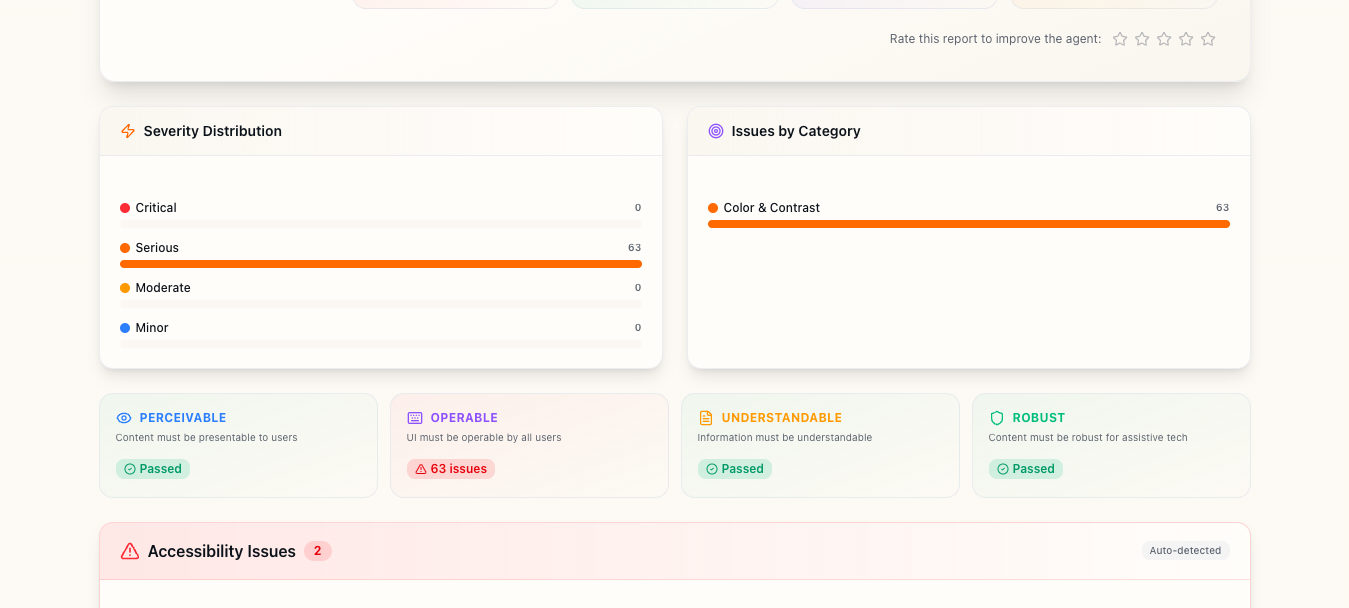
Task: Rate the report one star
Action: click(1120, 39)
